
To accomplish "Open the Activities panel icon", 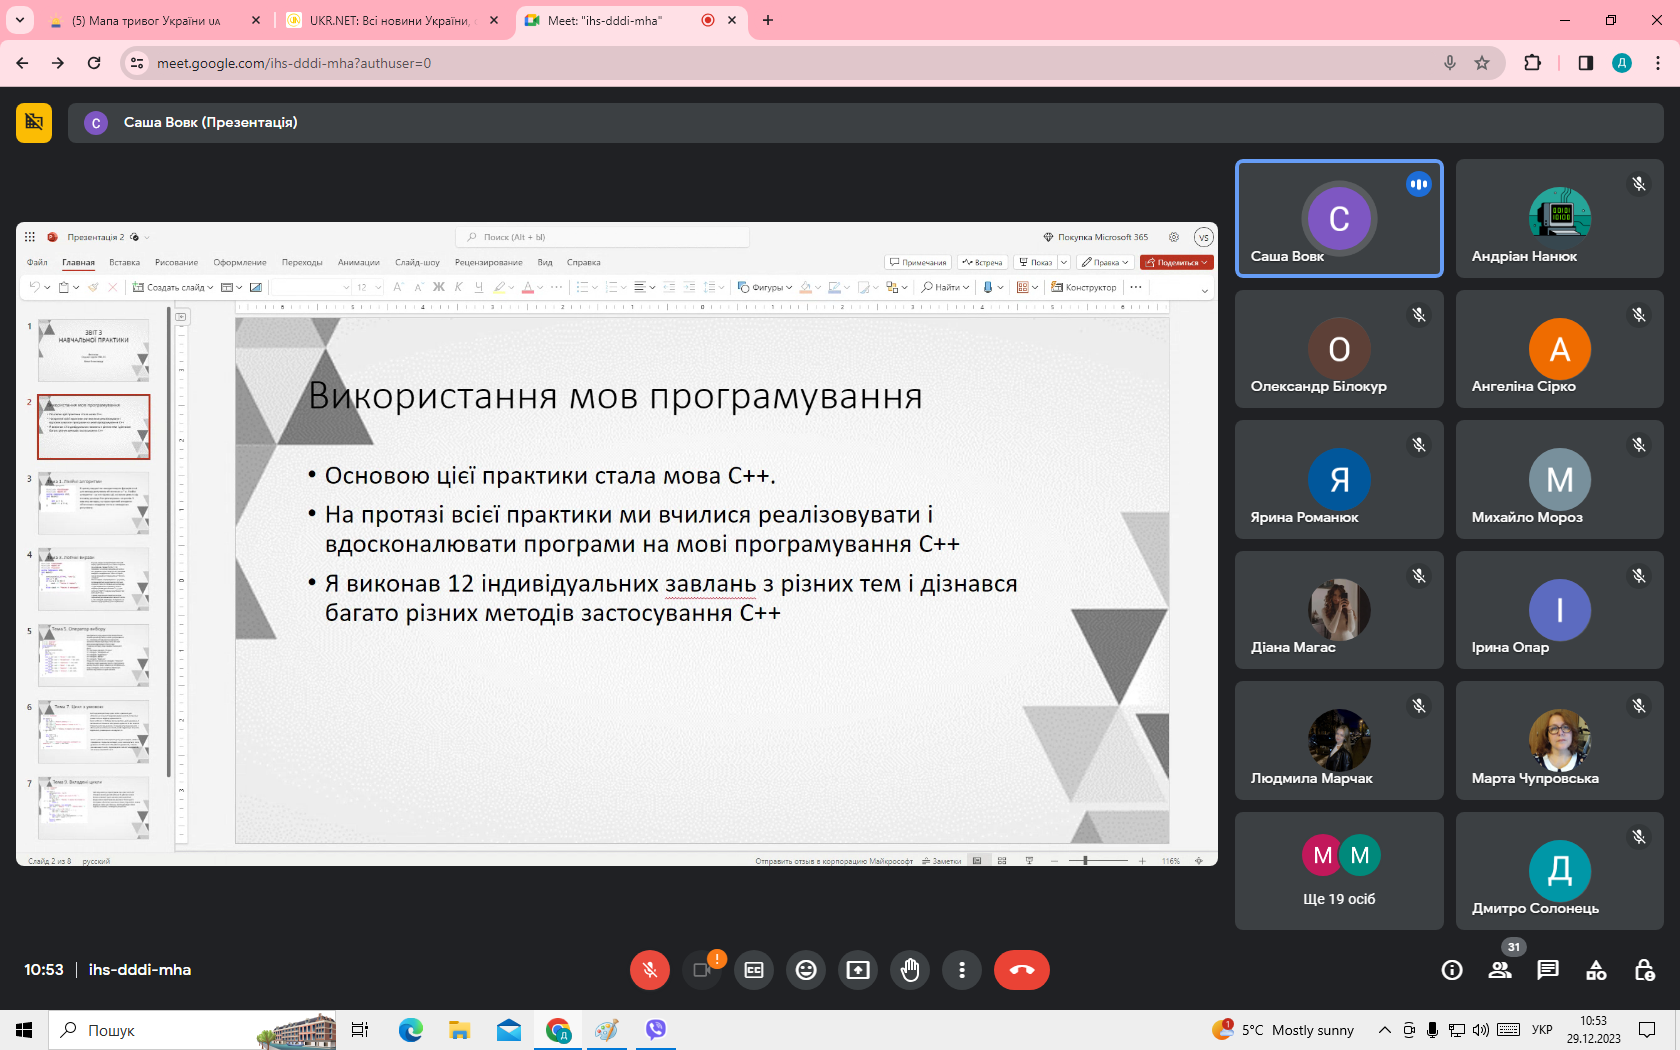I will click(x=1596, y=970).
